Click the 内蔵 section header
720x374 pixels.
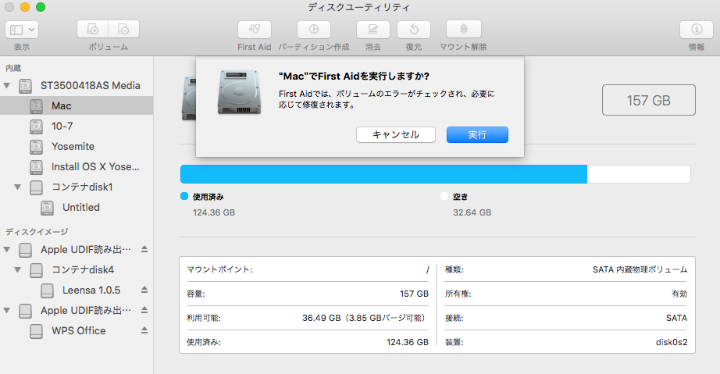pos(13,68)
